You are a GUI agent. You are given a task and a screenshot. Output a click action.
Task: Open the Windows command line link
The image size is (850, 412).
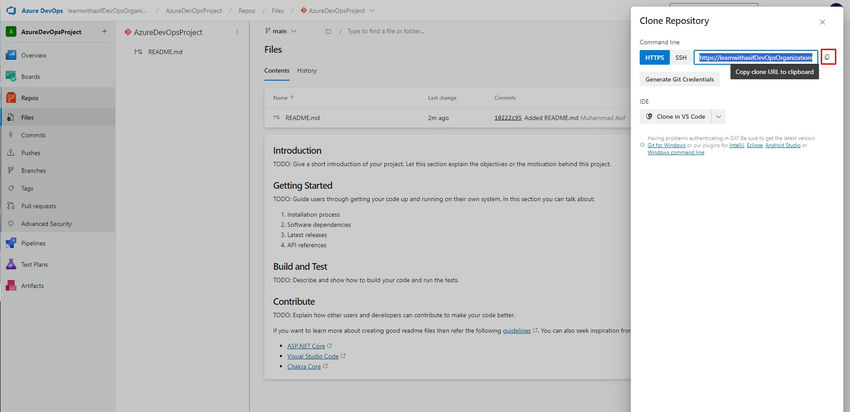[676, 152]
